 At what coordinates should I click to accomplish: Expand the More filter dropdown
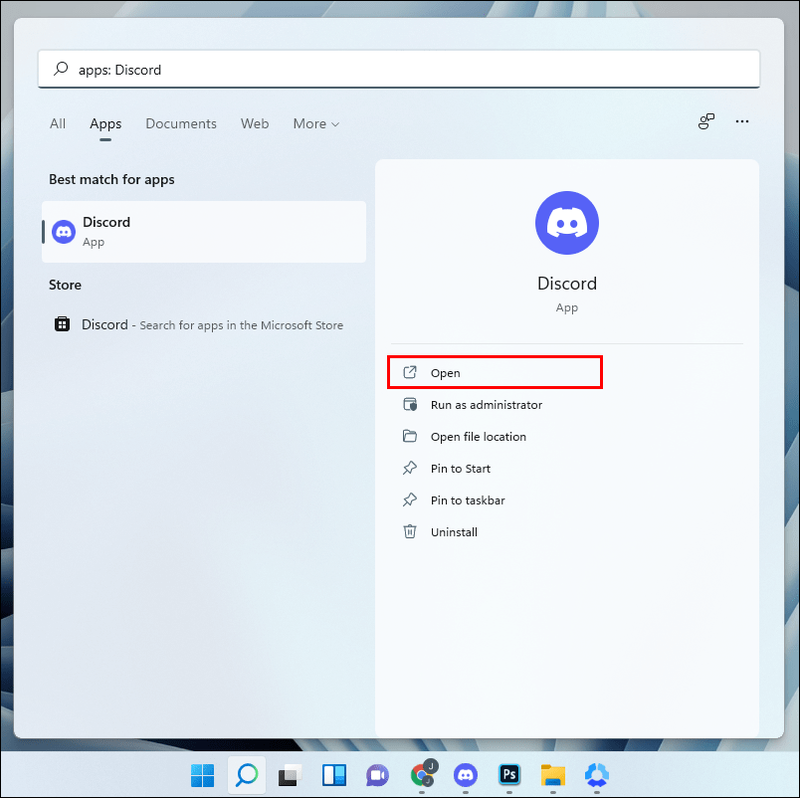(316, 124)
